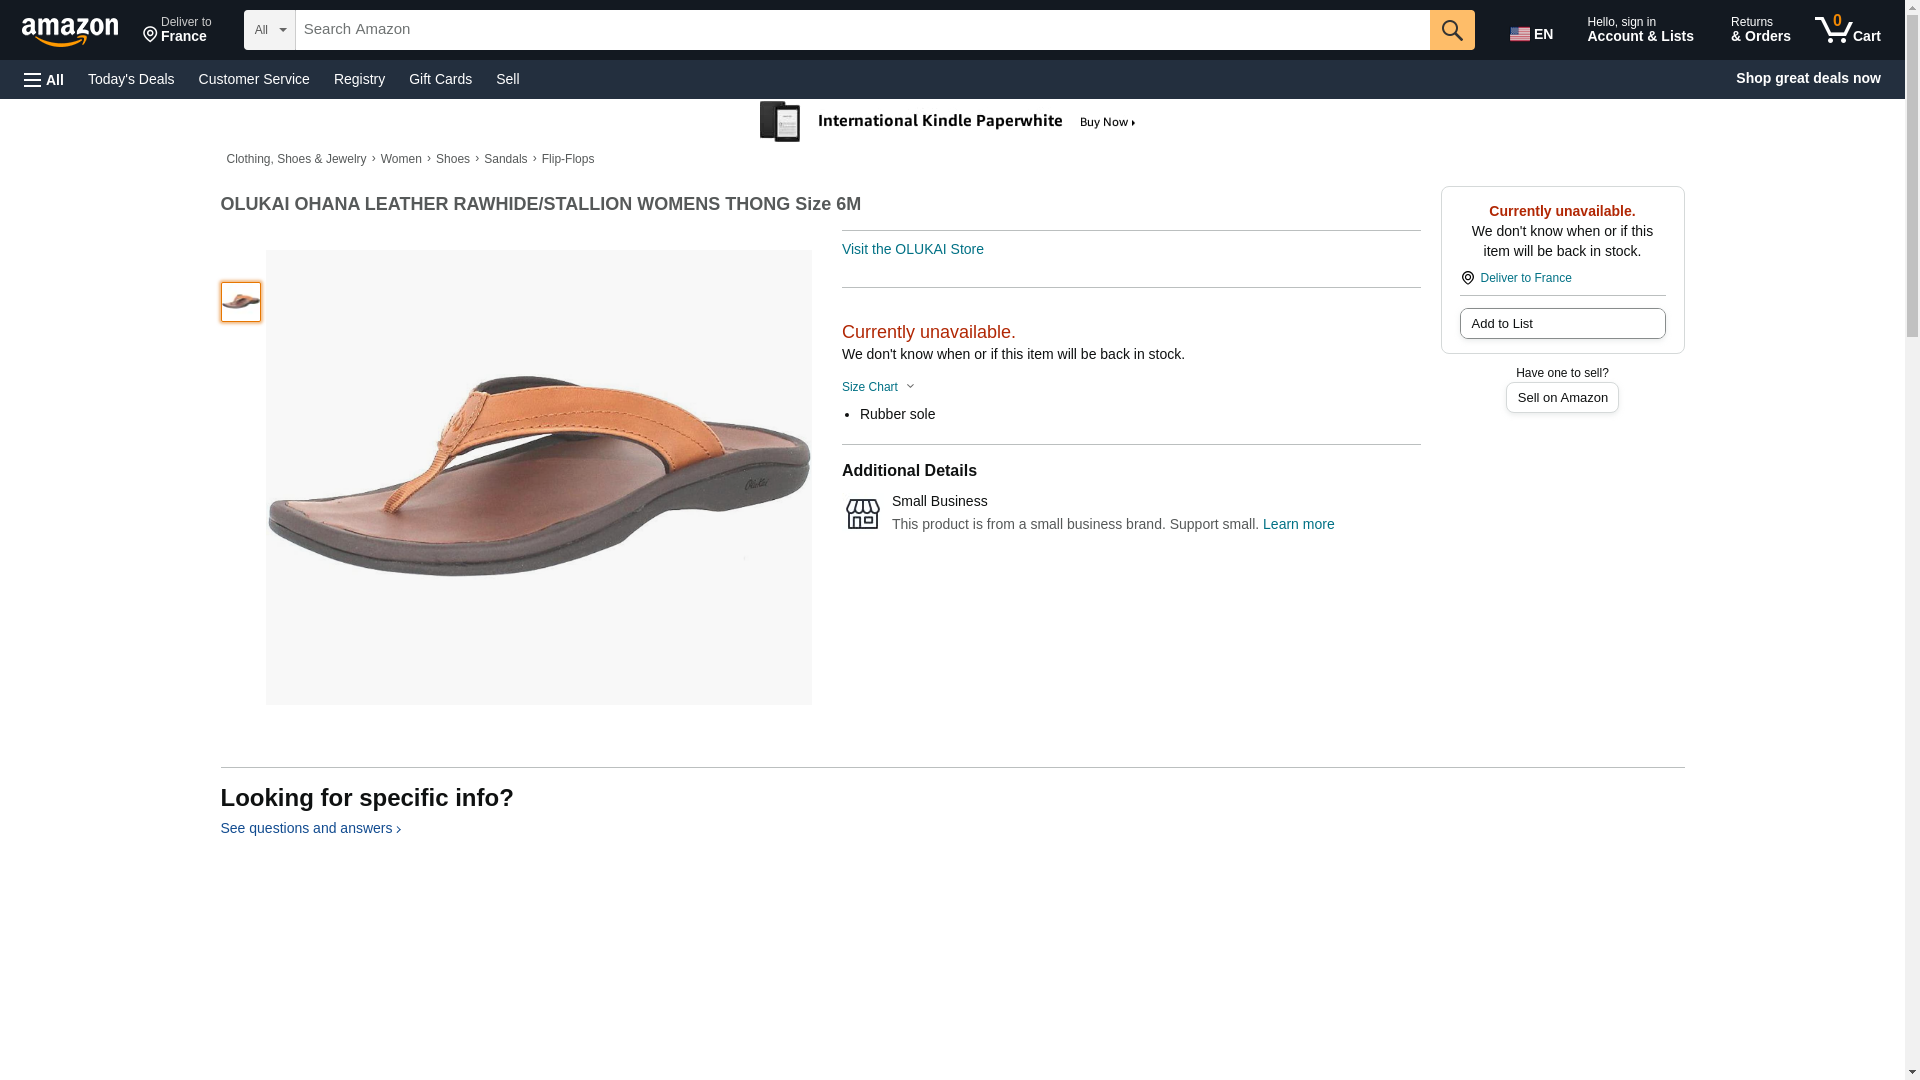
Task: Open the shopping cart icon
Action: pos(1847,30)
